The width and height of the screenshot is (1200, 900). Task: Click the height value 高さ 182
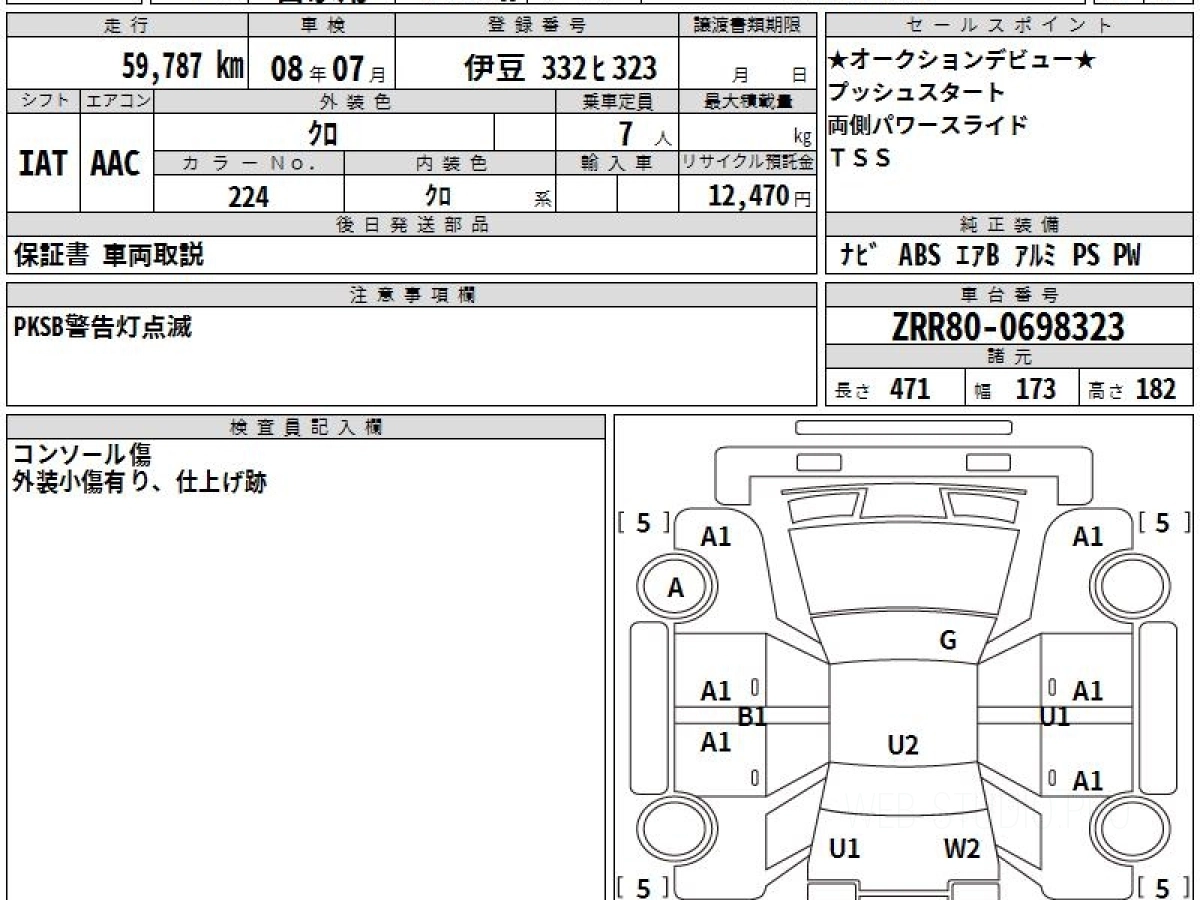(x=1133, y=389)
